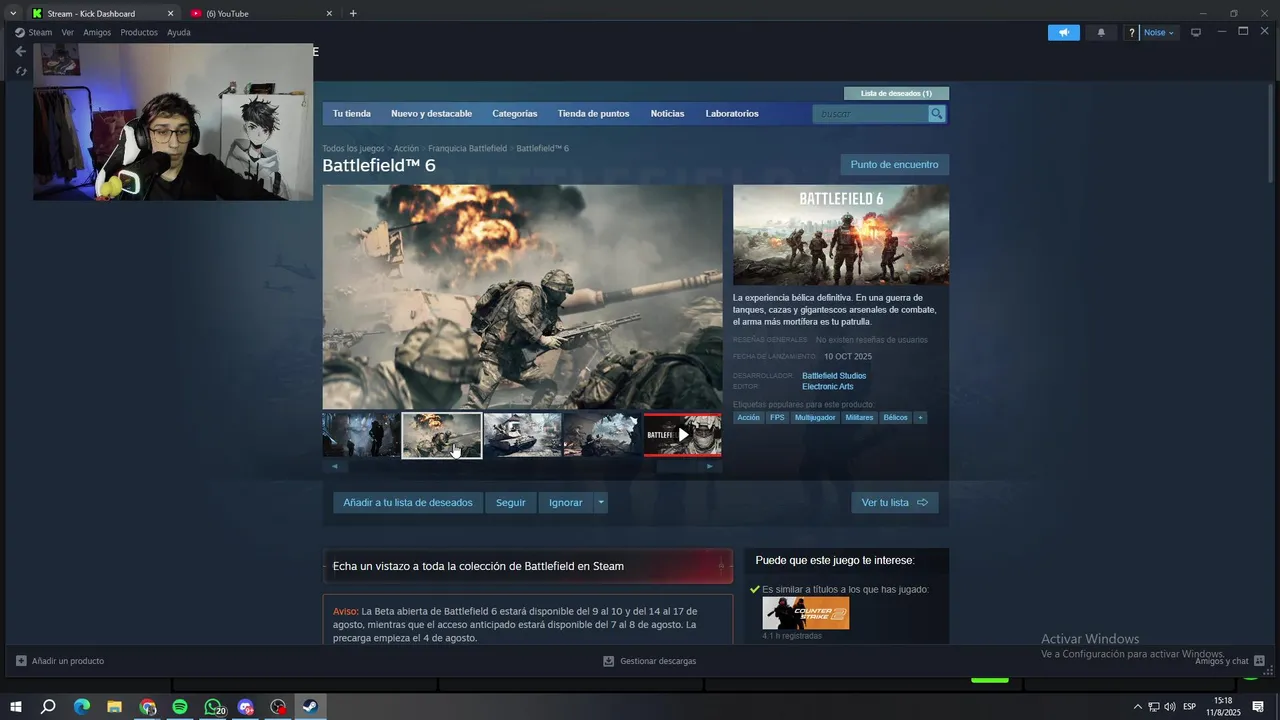Open a new browser tab

click(x=353, y=14)
